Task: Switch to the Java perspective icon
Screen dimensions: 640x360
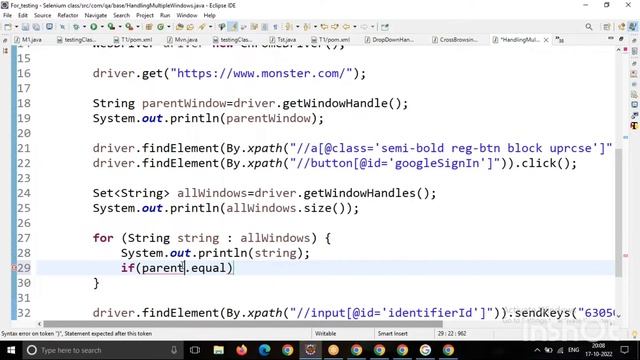Action: [x=633, y=27]
